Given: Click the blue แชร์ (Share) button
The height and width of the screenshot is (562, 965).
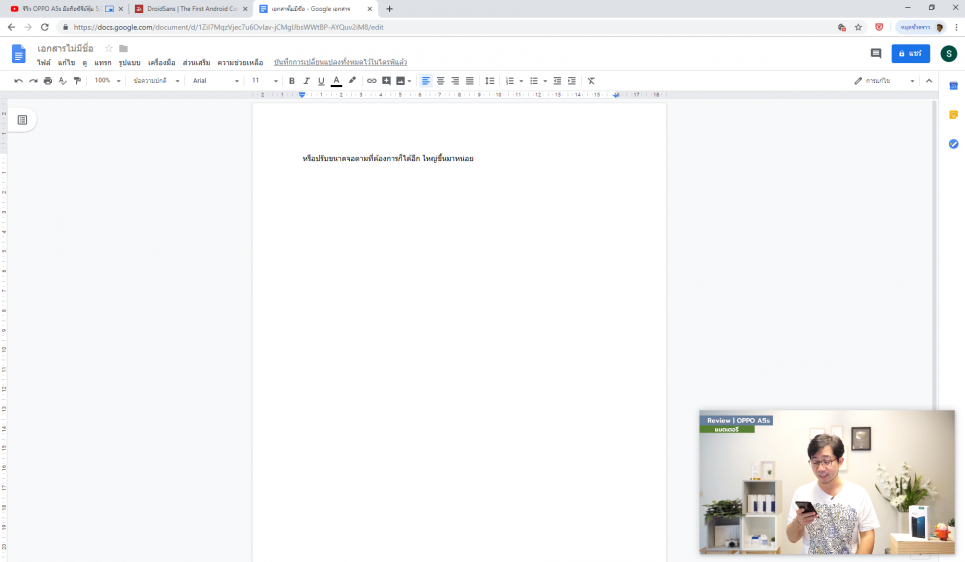Looking at the screenshot, I should tap(910, 53).
